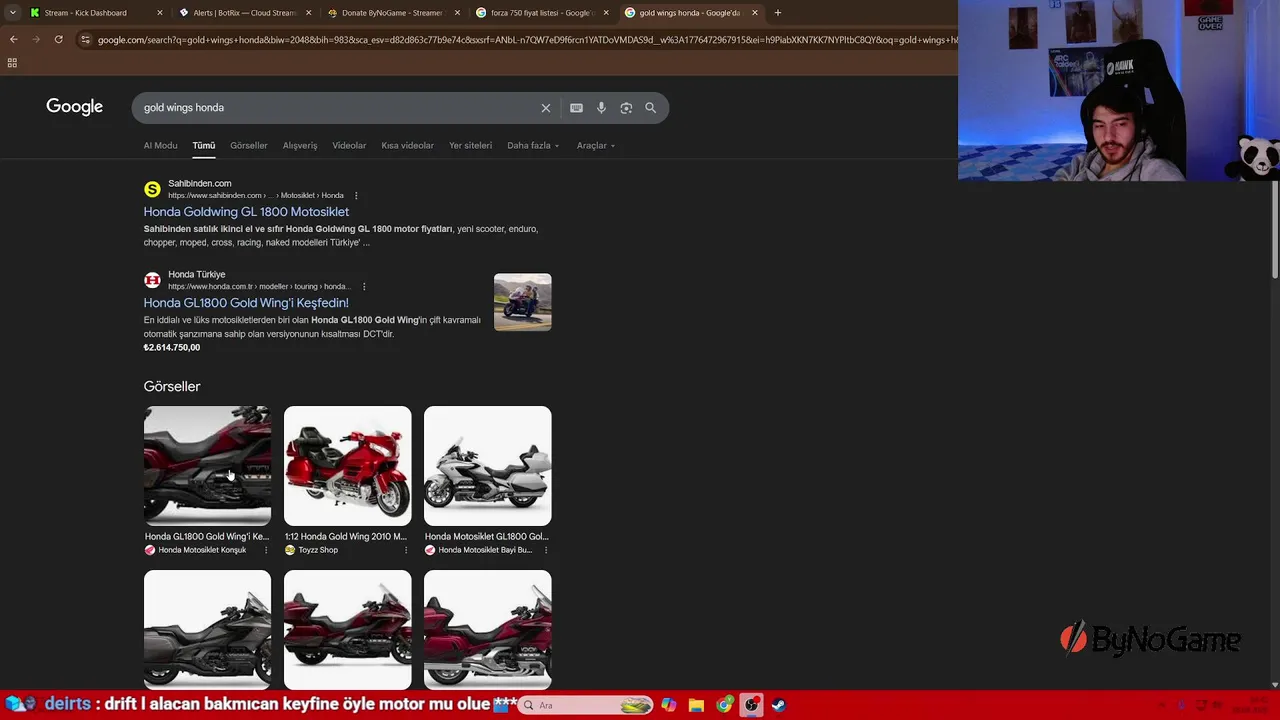This screenshot has width=1280, height=720.
Task: Switch to Alışveriş search tab
Action: tap(300, 146)
